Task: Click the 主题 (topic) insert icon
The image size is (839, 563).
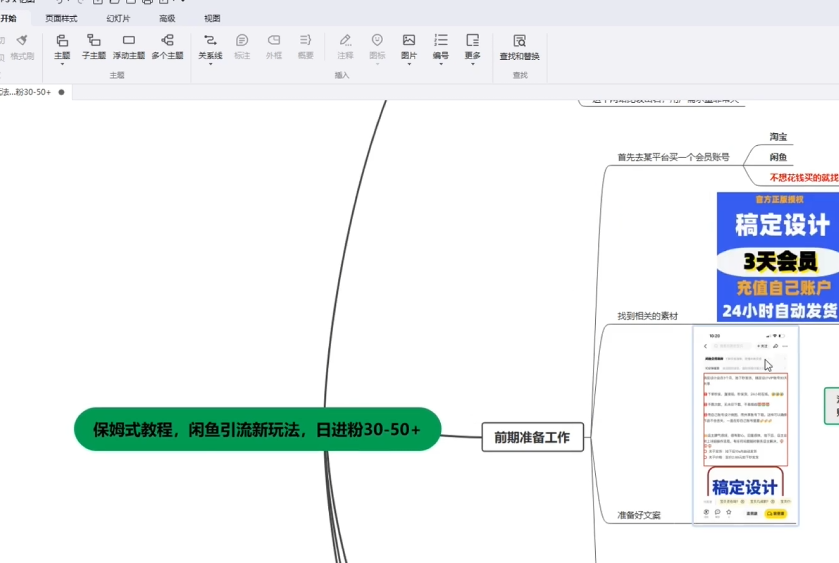Action: pos(62,42)
